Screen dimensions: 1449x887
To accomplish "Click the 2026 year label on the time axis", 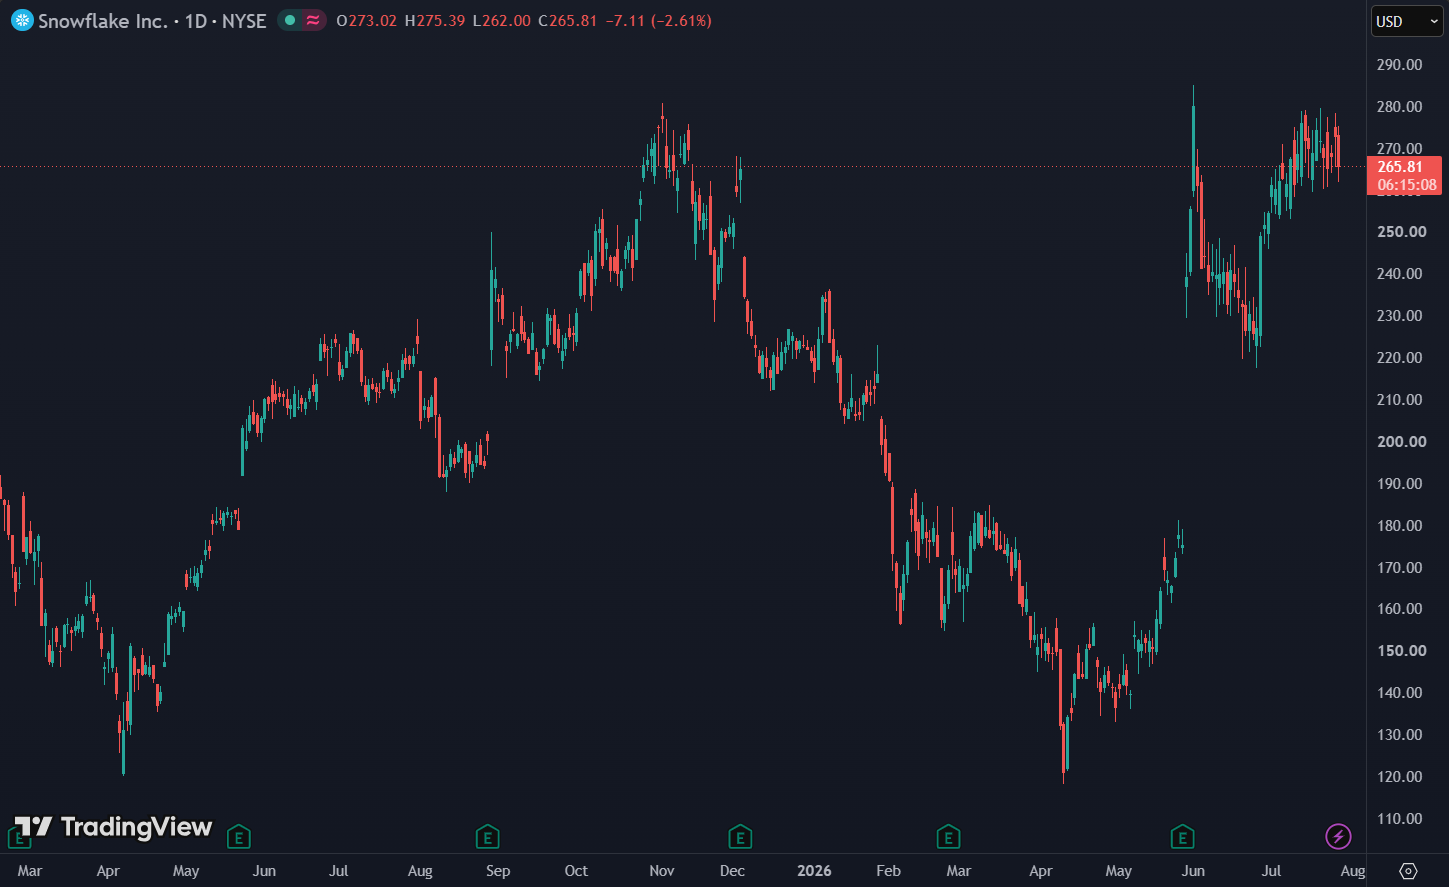I will [814, 871].
